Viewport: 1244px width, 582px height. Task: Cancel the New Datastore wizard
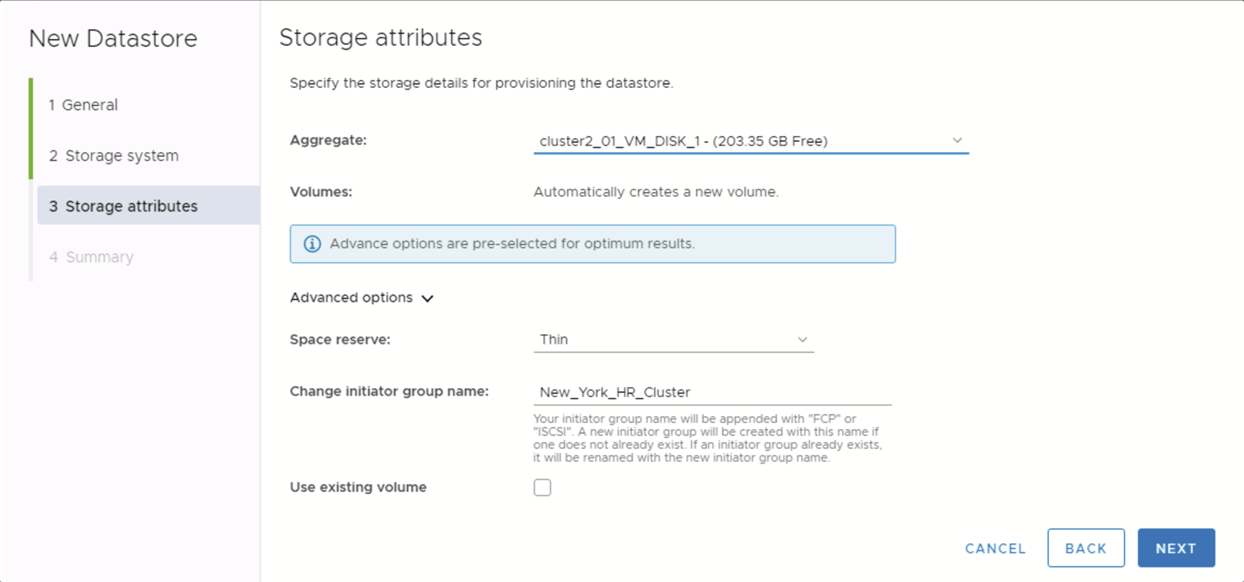point(995,549)
